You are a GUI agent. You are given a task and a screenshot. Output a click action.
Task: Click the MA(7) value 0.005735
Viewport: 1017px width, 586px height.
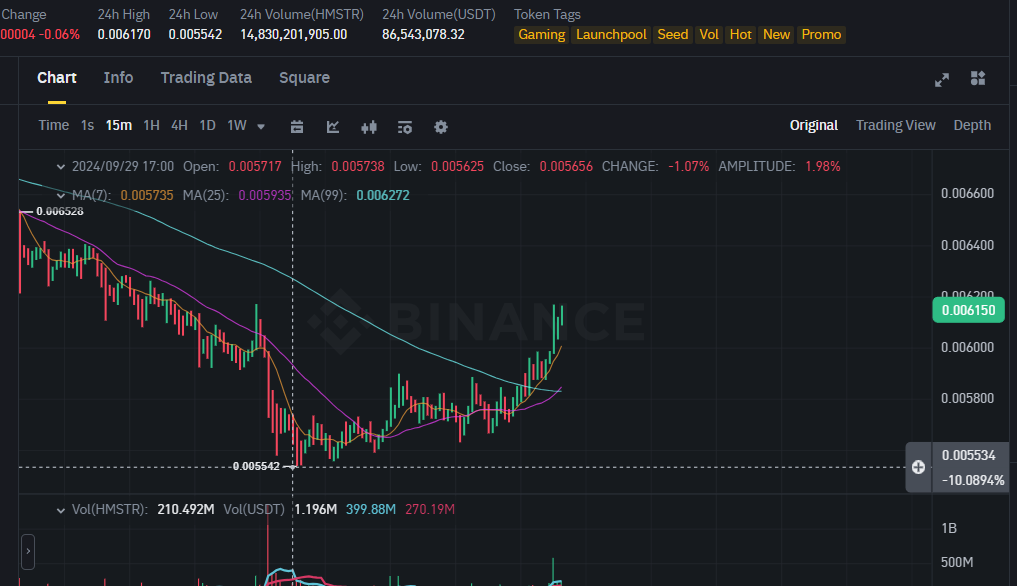click(147, 195)
